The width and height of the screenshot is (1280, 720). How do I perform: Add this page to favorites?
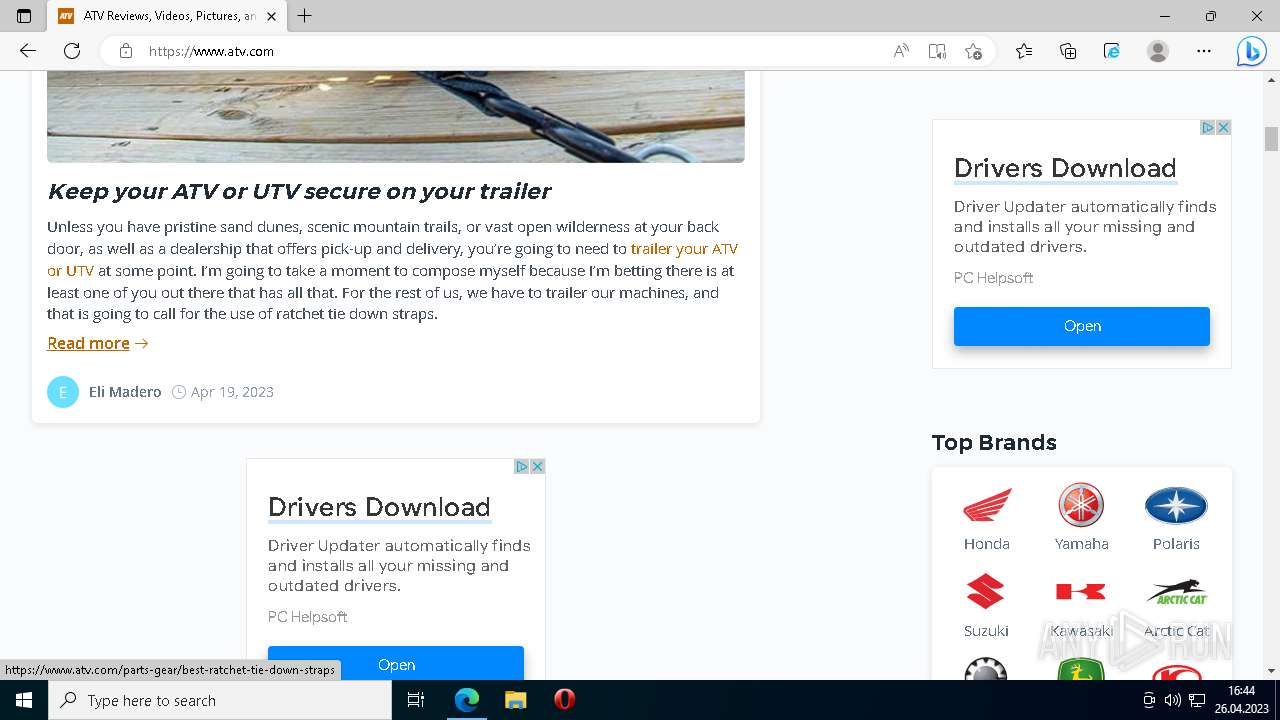point(973,51)
